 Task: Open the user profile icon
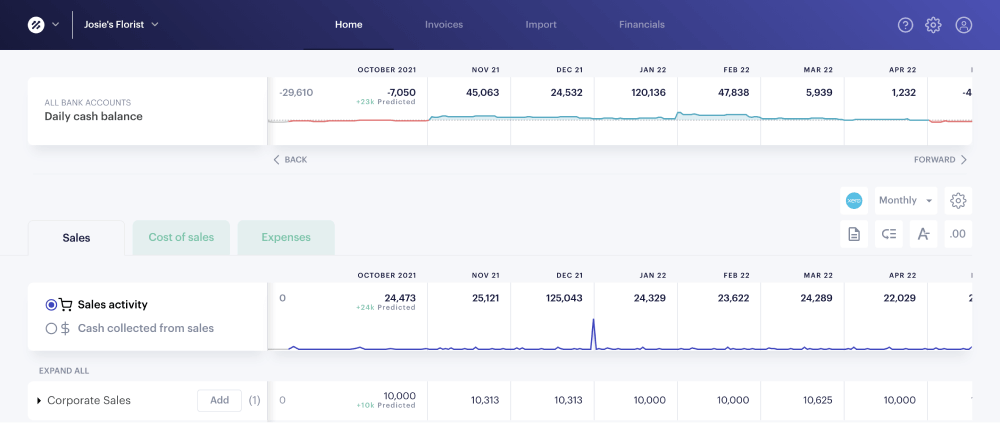click(x=964, y=25)
